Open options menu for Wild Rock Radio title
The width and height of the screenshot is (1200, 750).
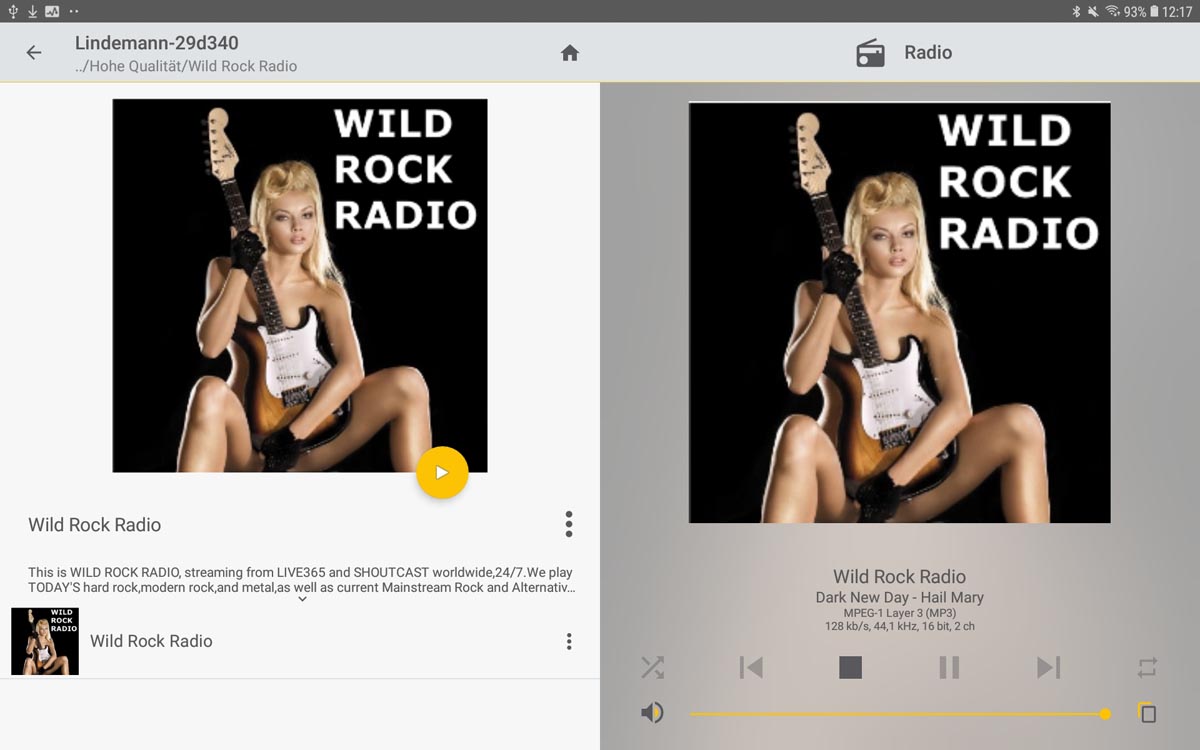568,524
